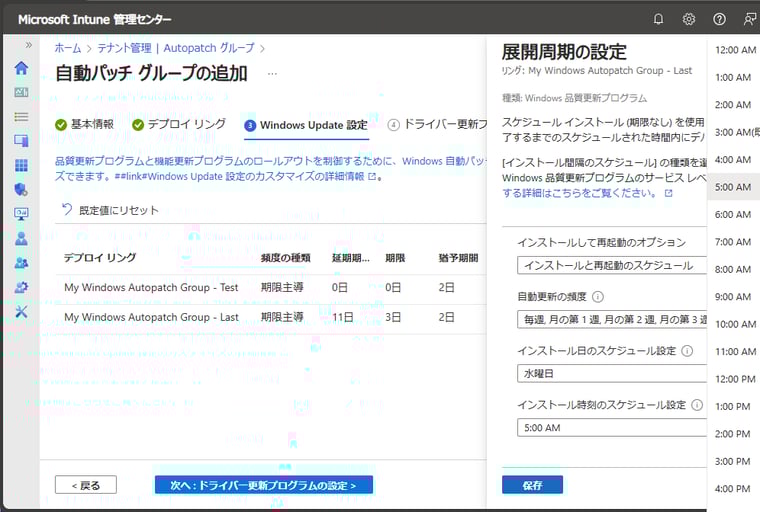Screen dimensions: 760x512
Task: Choose 1:00 AM from time list
Action: [x=734, y=78]
